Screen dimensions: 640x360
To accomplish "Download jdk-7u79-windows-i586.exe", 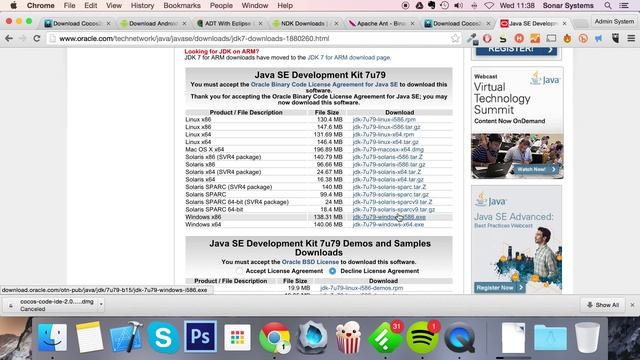I will 389,217.
